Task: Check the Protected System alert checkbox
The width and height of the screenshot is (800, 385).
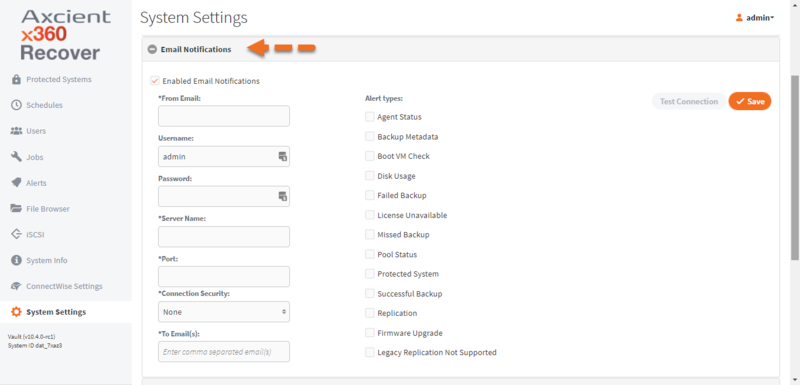Action: pos(369,274)
